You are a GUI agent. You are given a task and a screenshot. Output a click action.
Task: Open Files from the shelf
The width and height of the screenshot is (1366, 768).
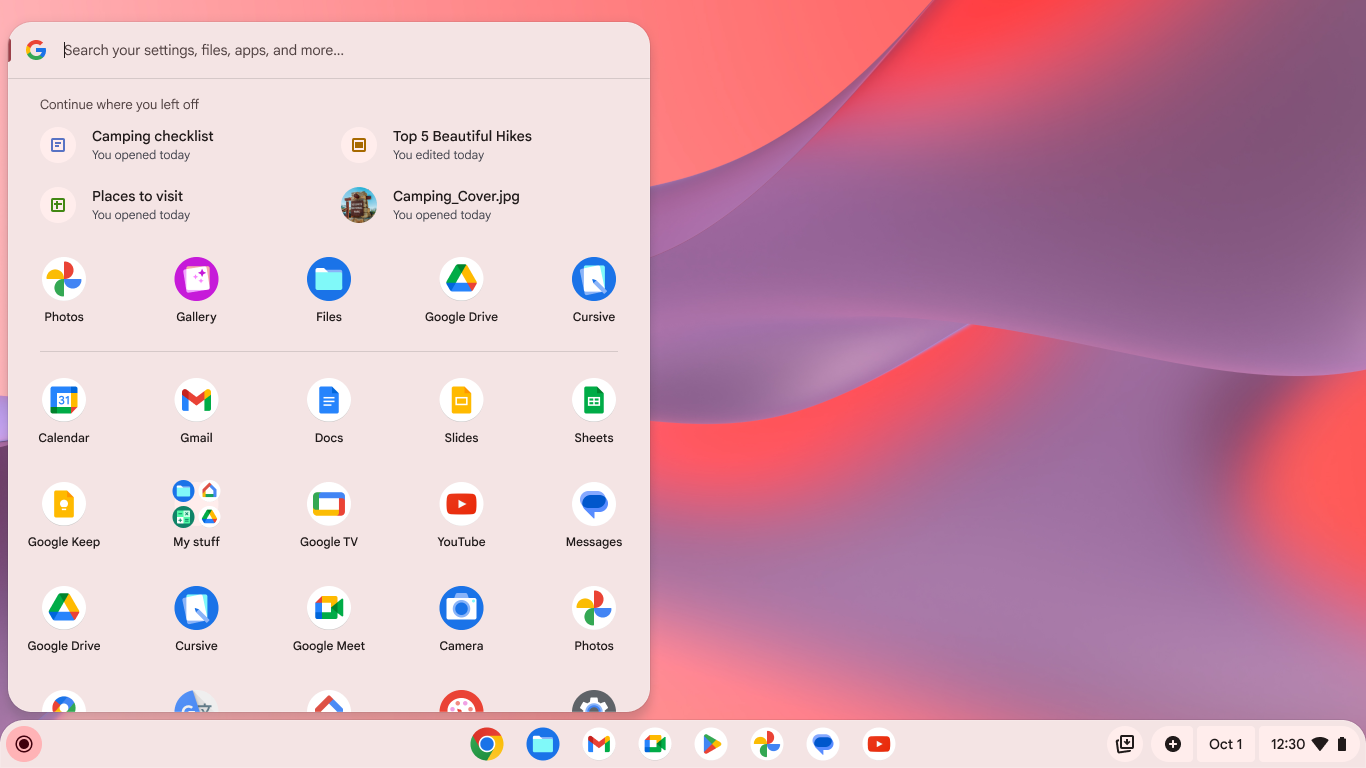(543, 744)
